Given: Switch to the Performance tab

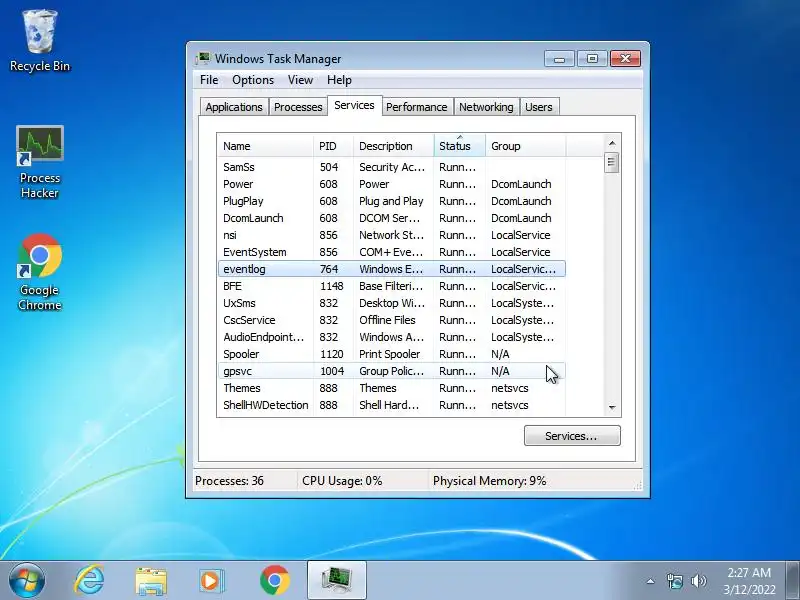Looking at the screenshot, I should click(416, 107).
